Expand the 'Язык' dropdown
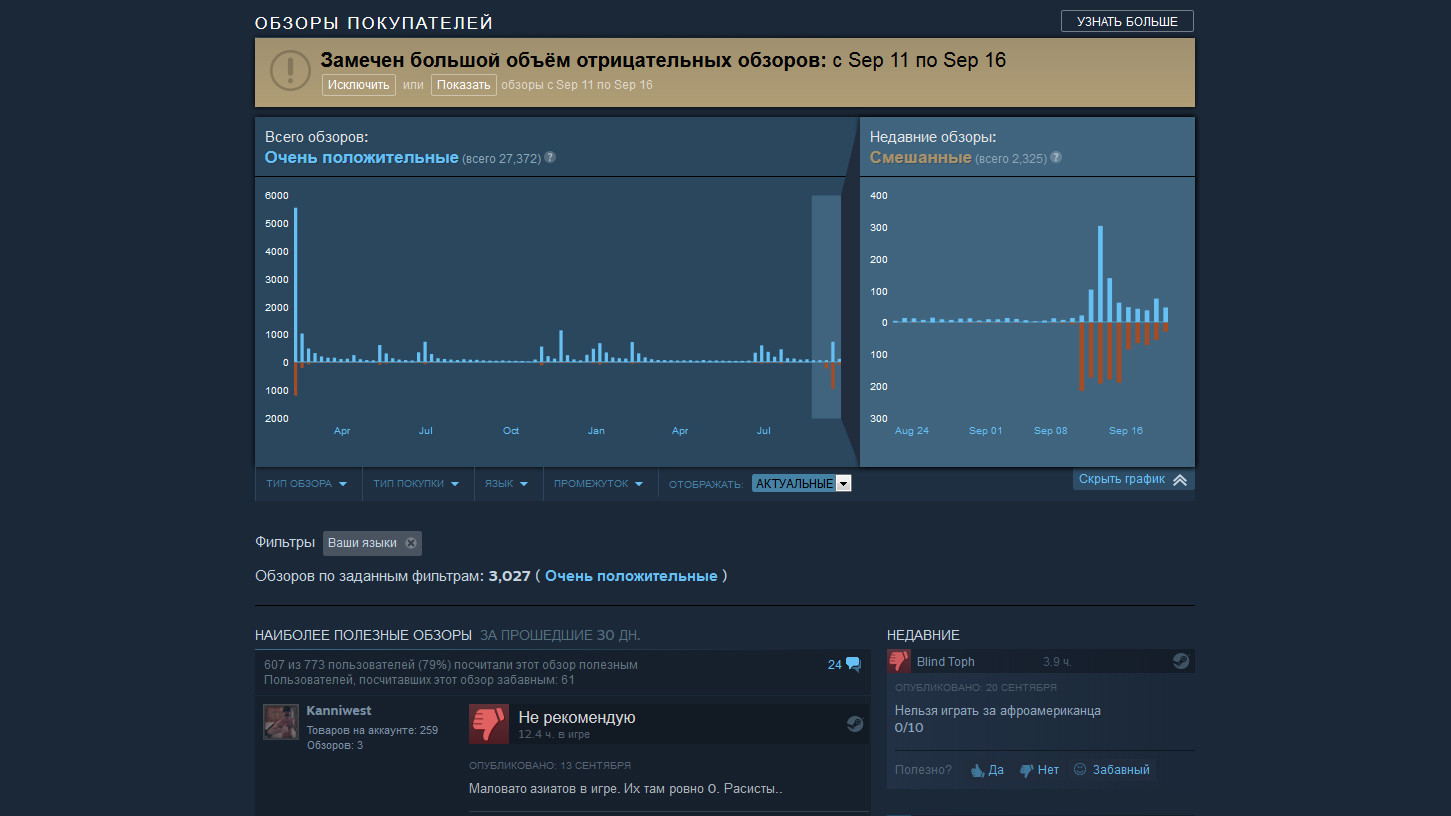 coord(507,483)
